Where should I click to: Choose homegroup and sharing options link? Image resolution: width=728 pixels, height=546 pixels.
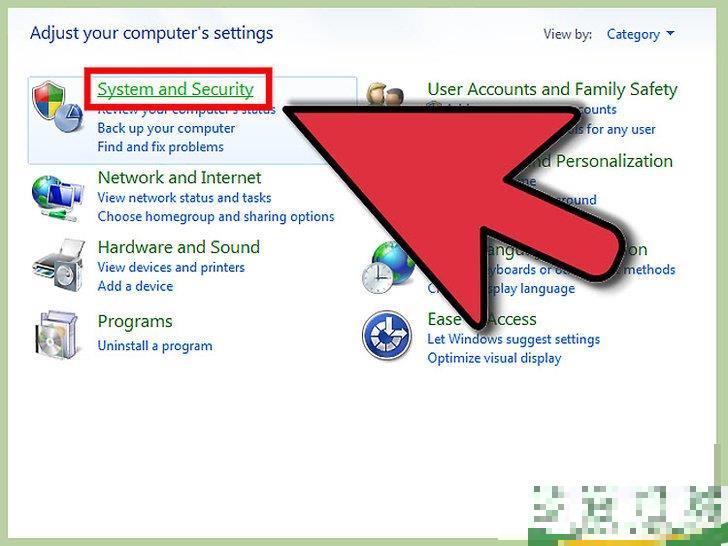[216, 216]
